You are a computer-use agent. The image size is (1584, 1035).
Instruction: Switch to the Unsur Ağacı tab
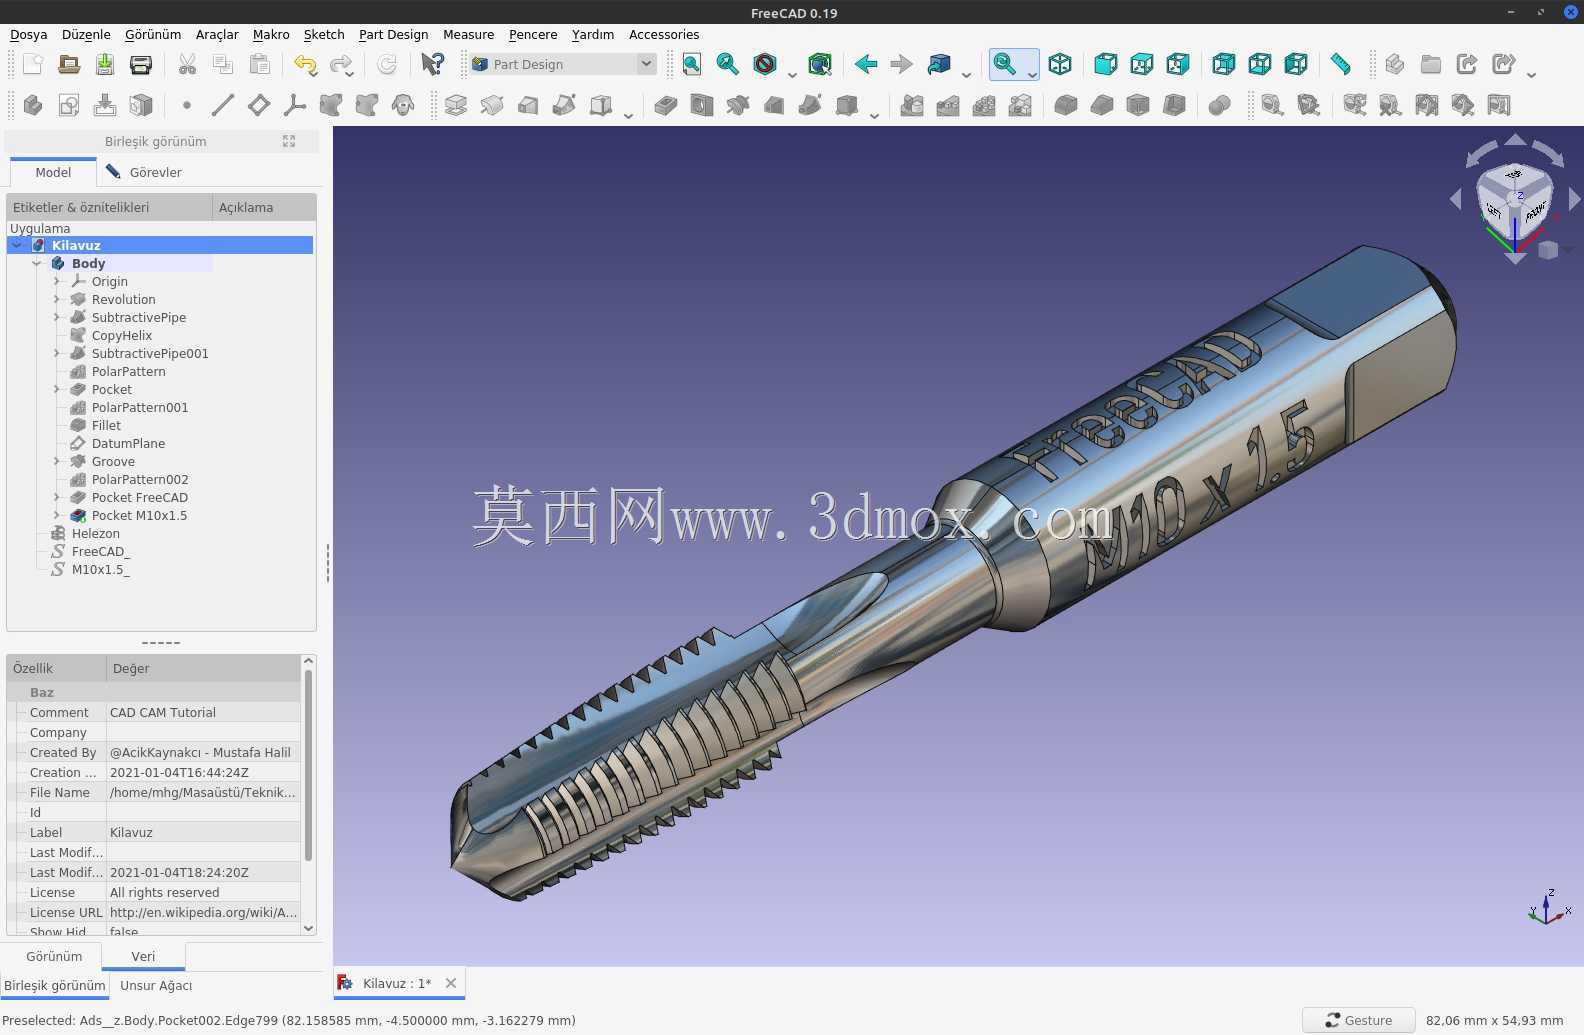(x=156, y=986)
